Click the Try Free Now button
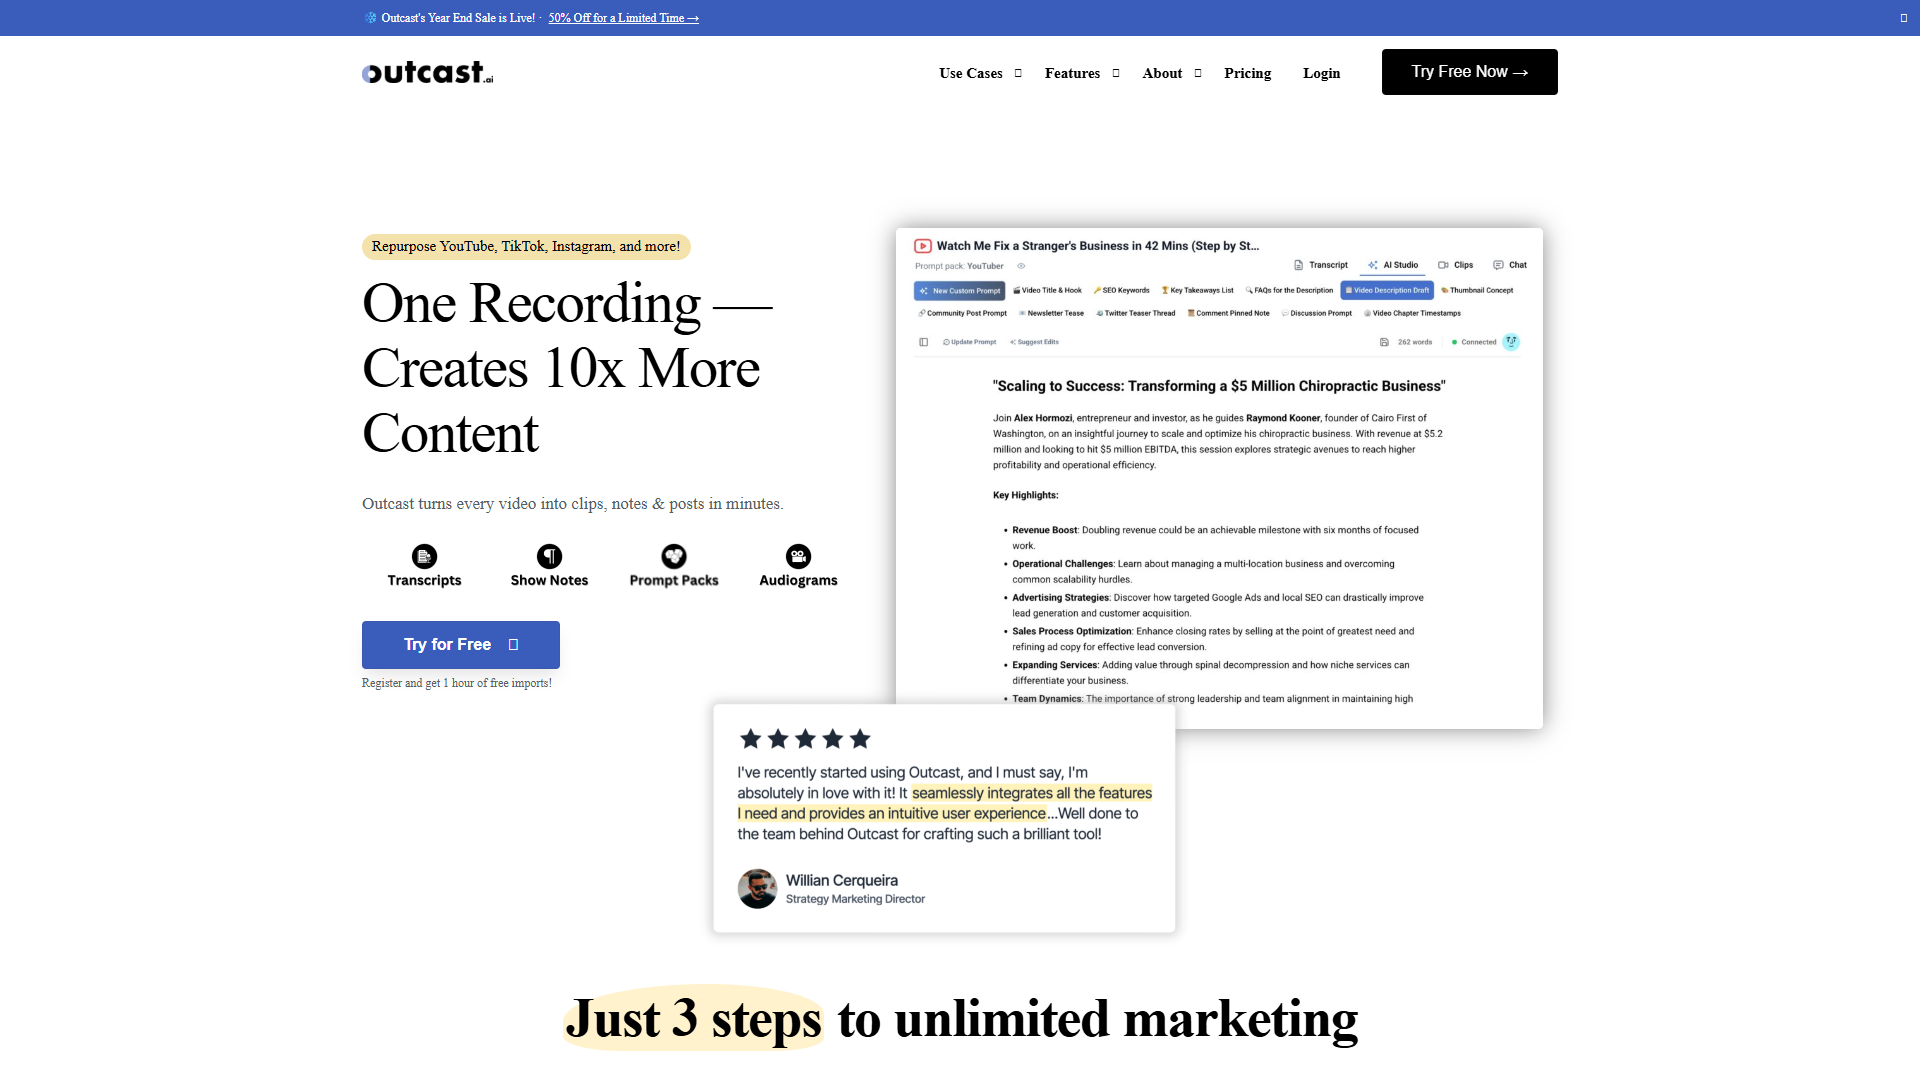This screenshot has width=1920, height=1080. coord(1470,72)
